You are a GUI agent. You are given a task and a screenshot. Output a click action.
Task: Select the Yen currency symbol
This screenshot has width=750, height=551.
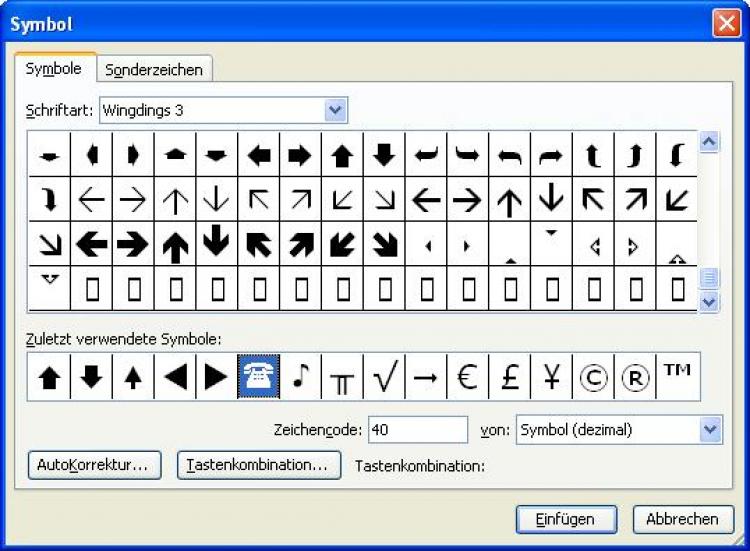[x=551, y=377]
